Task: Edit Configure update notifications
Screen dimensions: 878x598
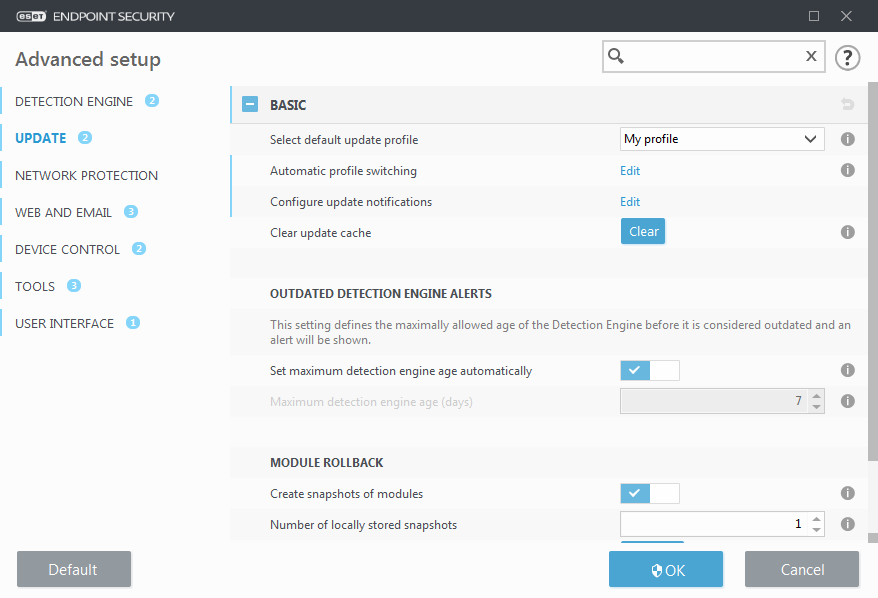Action: pos(630,202)
